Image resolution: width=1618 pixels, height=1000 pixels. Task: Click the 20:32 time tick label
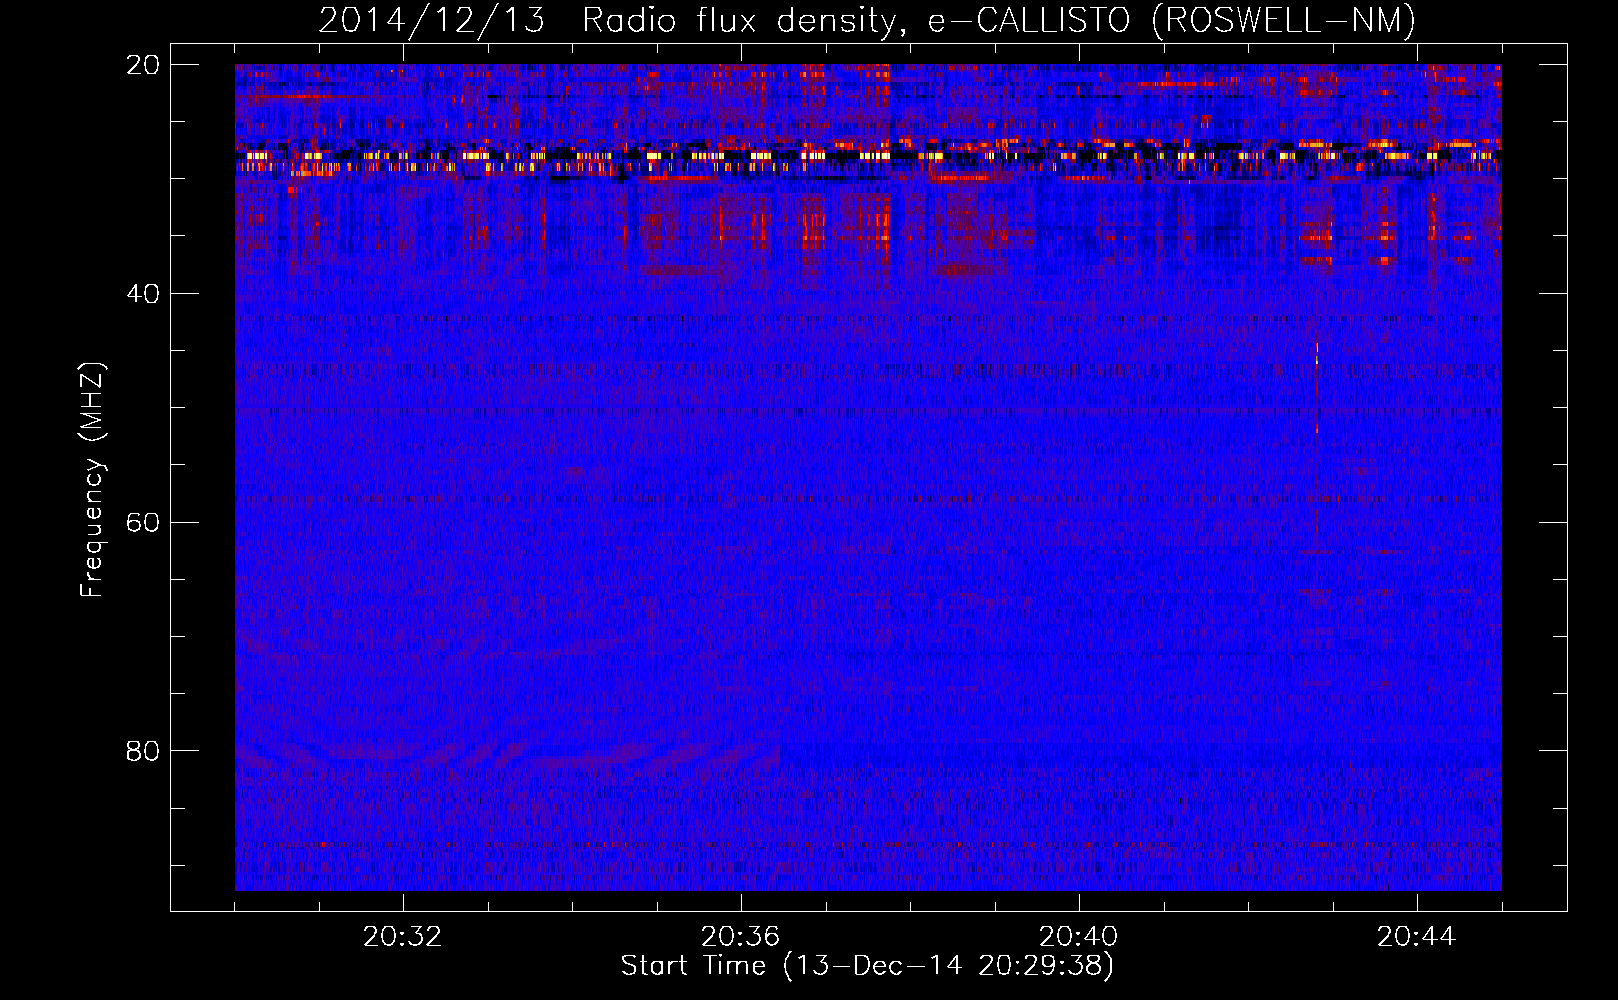coord(403,937)
